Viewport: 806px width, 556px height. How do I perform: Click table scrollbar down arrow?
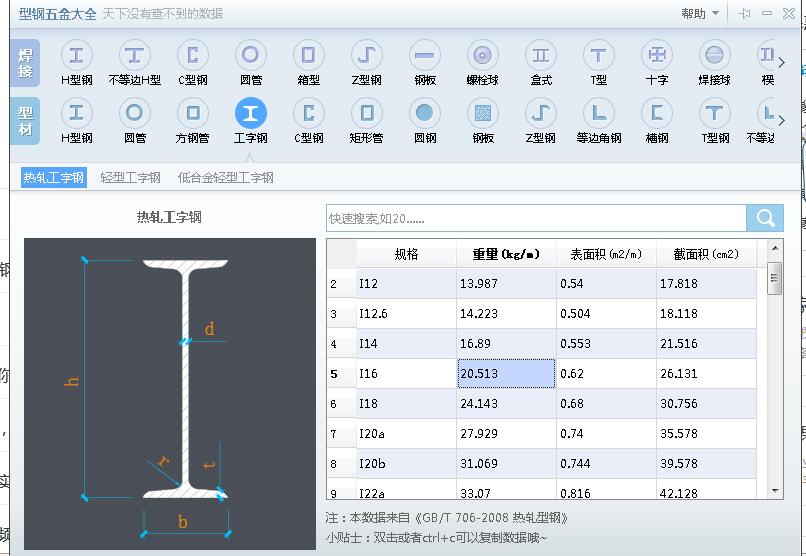[775, 491]
